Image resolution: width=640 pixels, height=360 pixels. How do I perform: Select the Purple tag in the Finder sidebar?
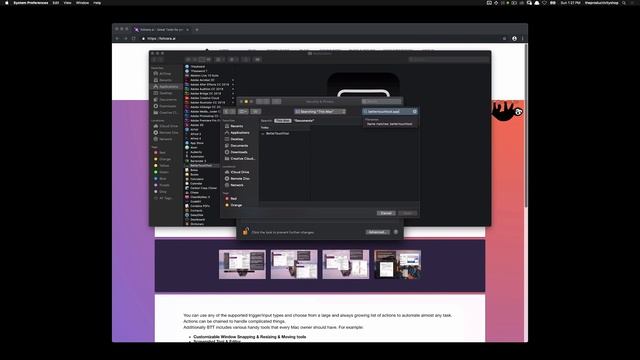coord(164,185)
